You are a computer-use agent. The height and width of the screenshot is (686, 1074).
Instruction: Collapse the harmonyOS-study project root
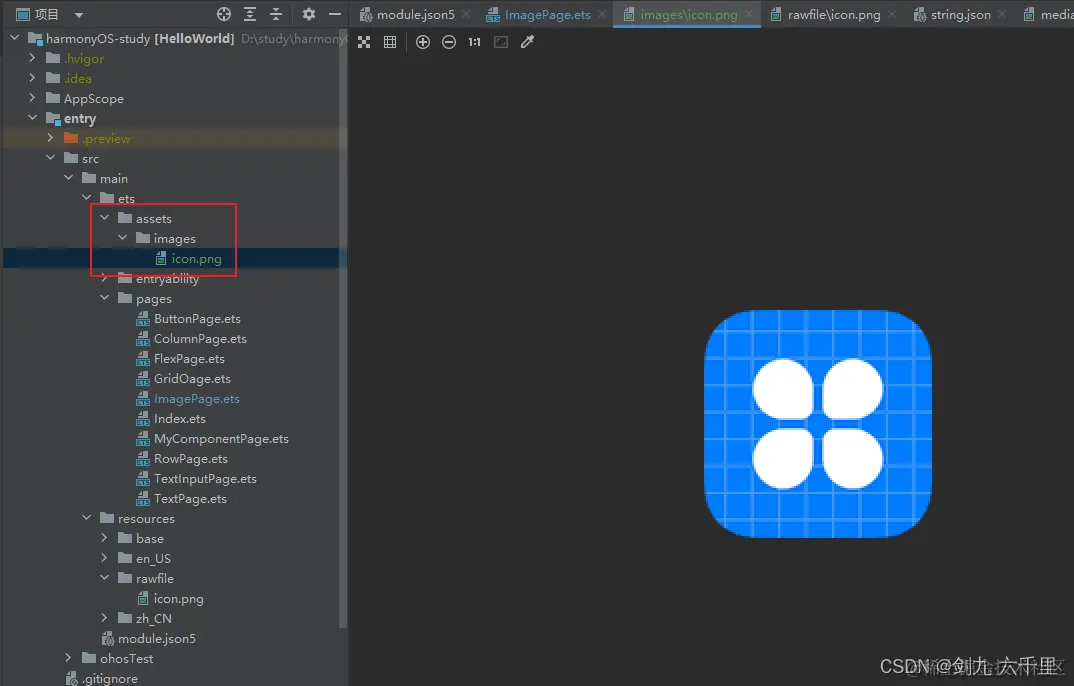(x=14, y=38)
